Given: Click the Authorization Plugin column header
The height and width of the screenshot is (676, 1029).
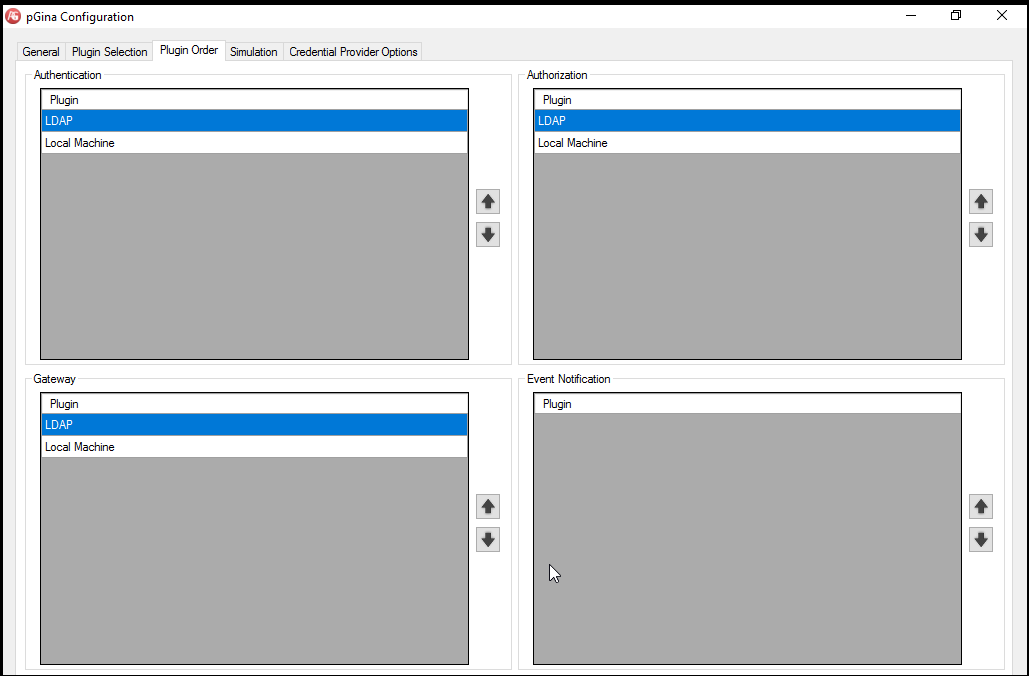Looking at the screenshot, I should pos(747,100).
